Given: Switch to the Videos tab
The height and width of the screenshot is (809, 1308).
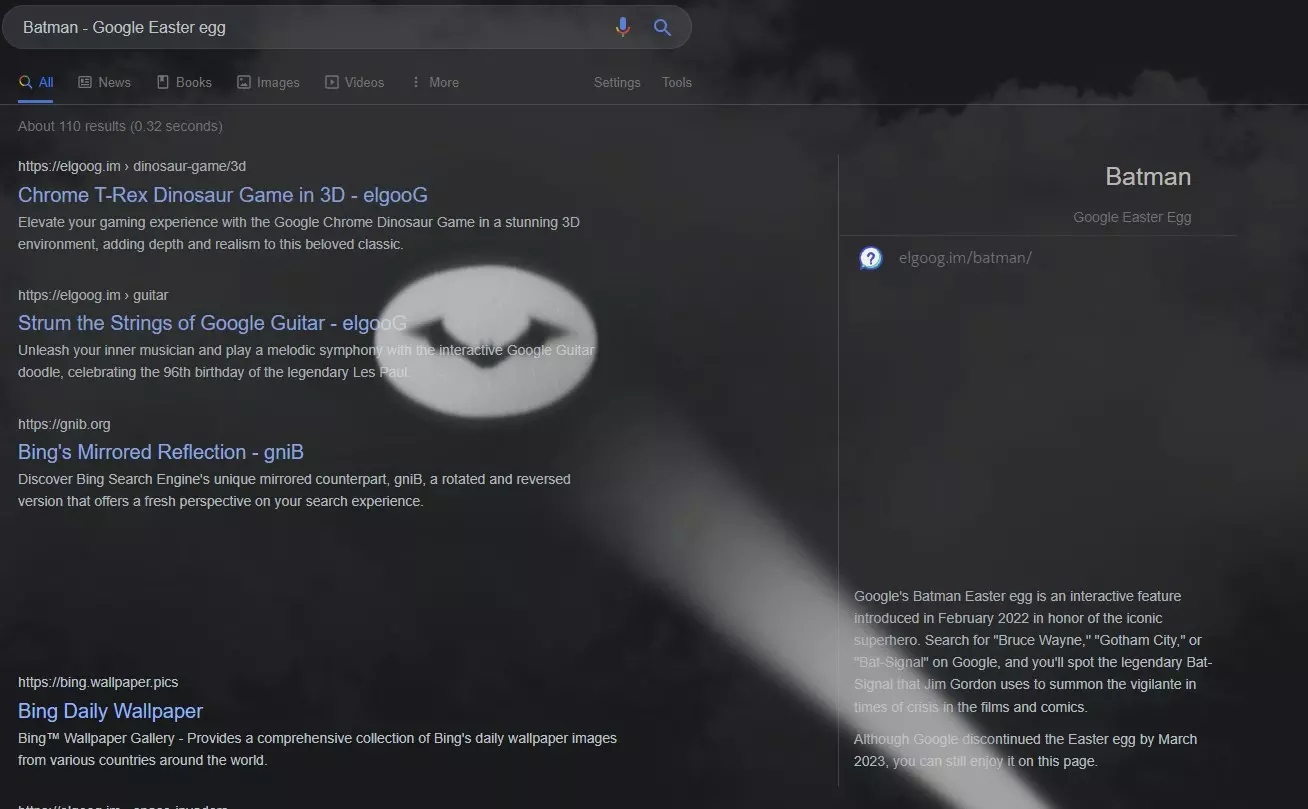Looking at the screenshot, I should point(354,82).
